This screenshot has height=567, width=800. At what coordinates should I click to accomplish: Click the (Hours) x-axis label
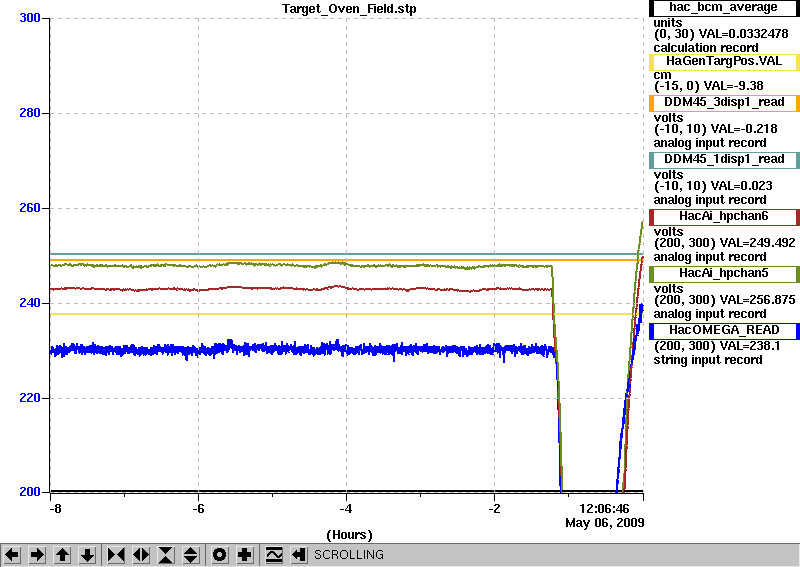(x=349, y=535)
